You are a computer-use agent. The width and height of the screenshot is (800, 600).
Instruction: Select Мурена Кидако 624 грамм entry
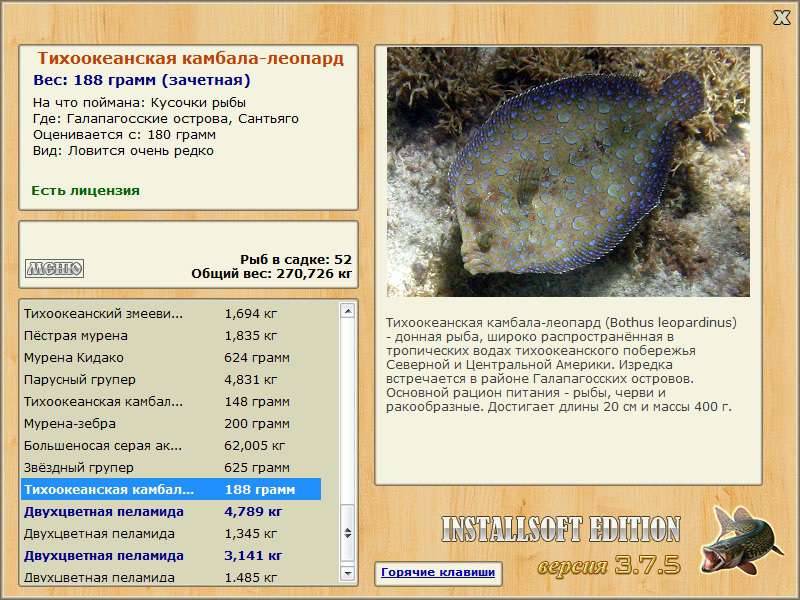171,358
